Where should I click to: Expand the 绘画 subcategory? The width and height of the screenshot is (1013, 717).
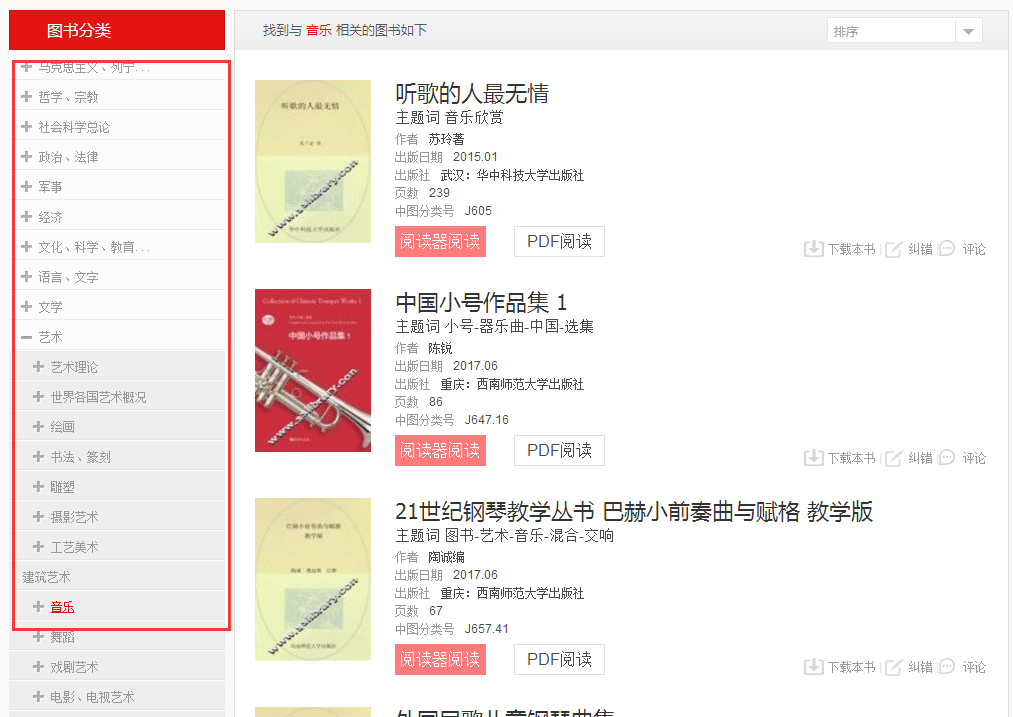(x=39, y=427)
